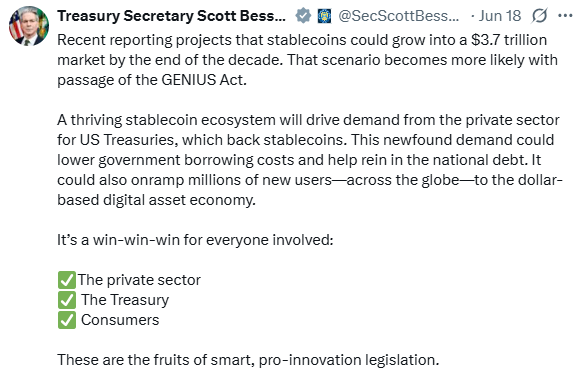This screenshot has height=373, width=585.
Task: Click the gray verified checkmark badge
Action: (303, 16)
